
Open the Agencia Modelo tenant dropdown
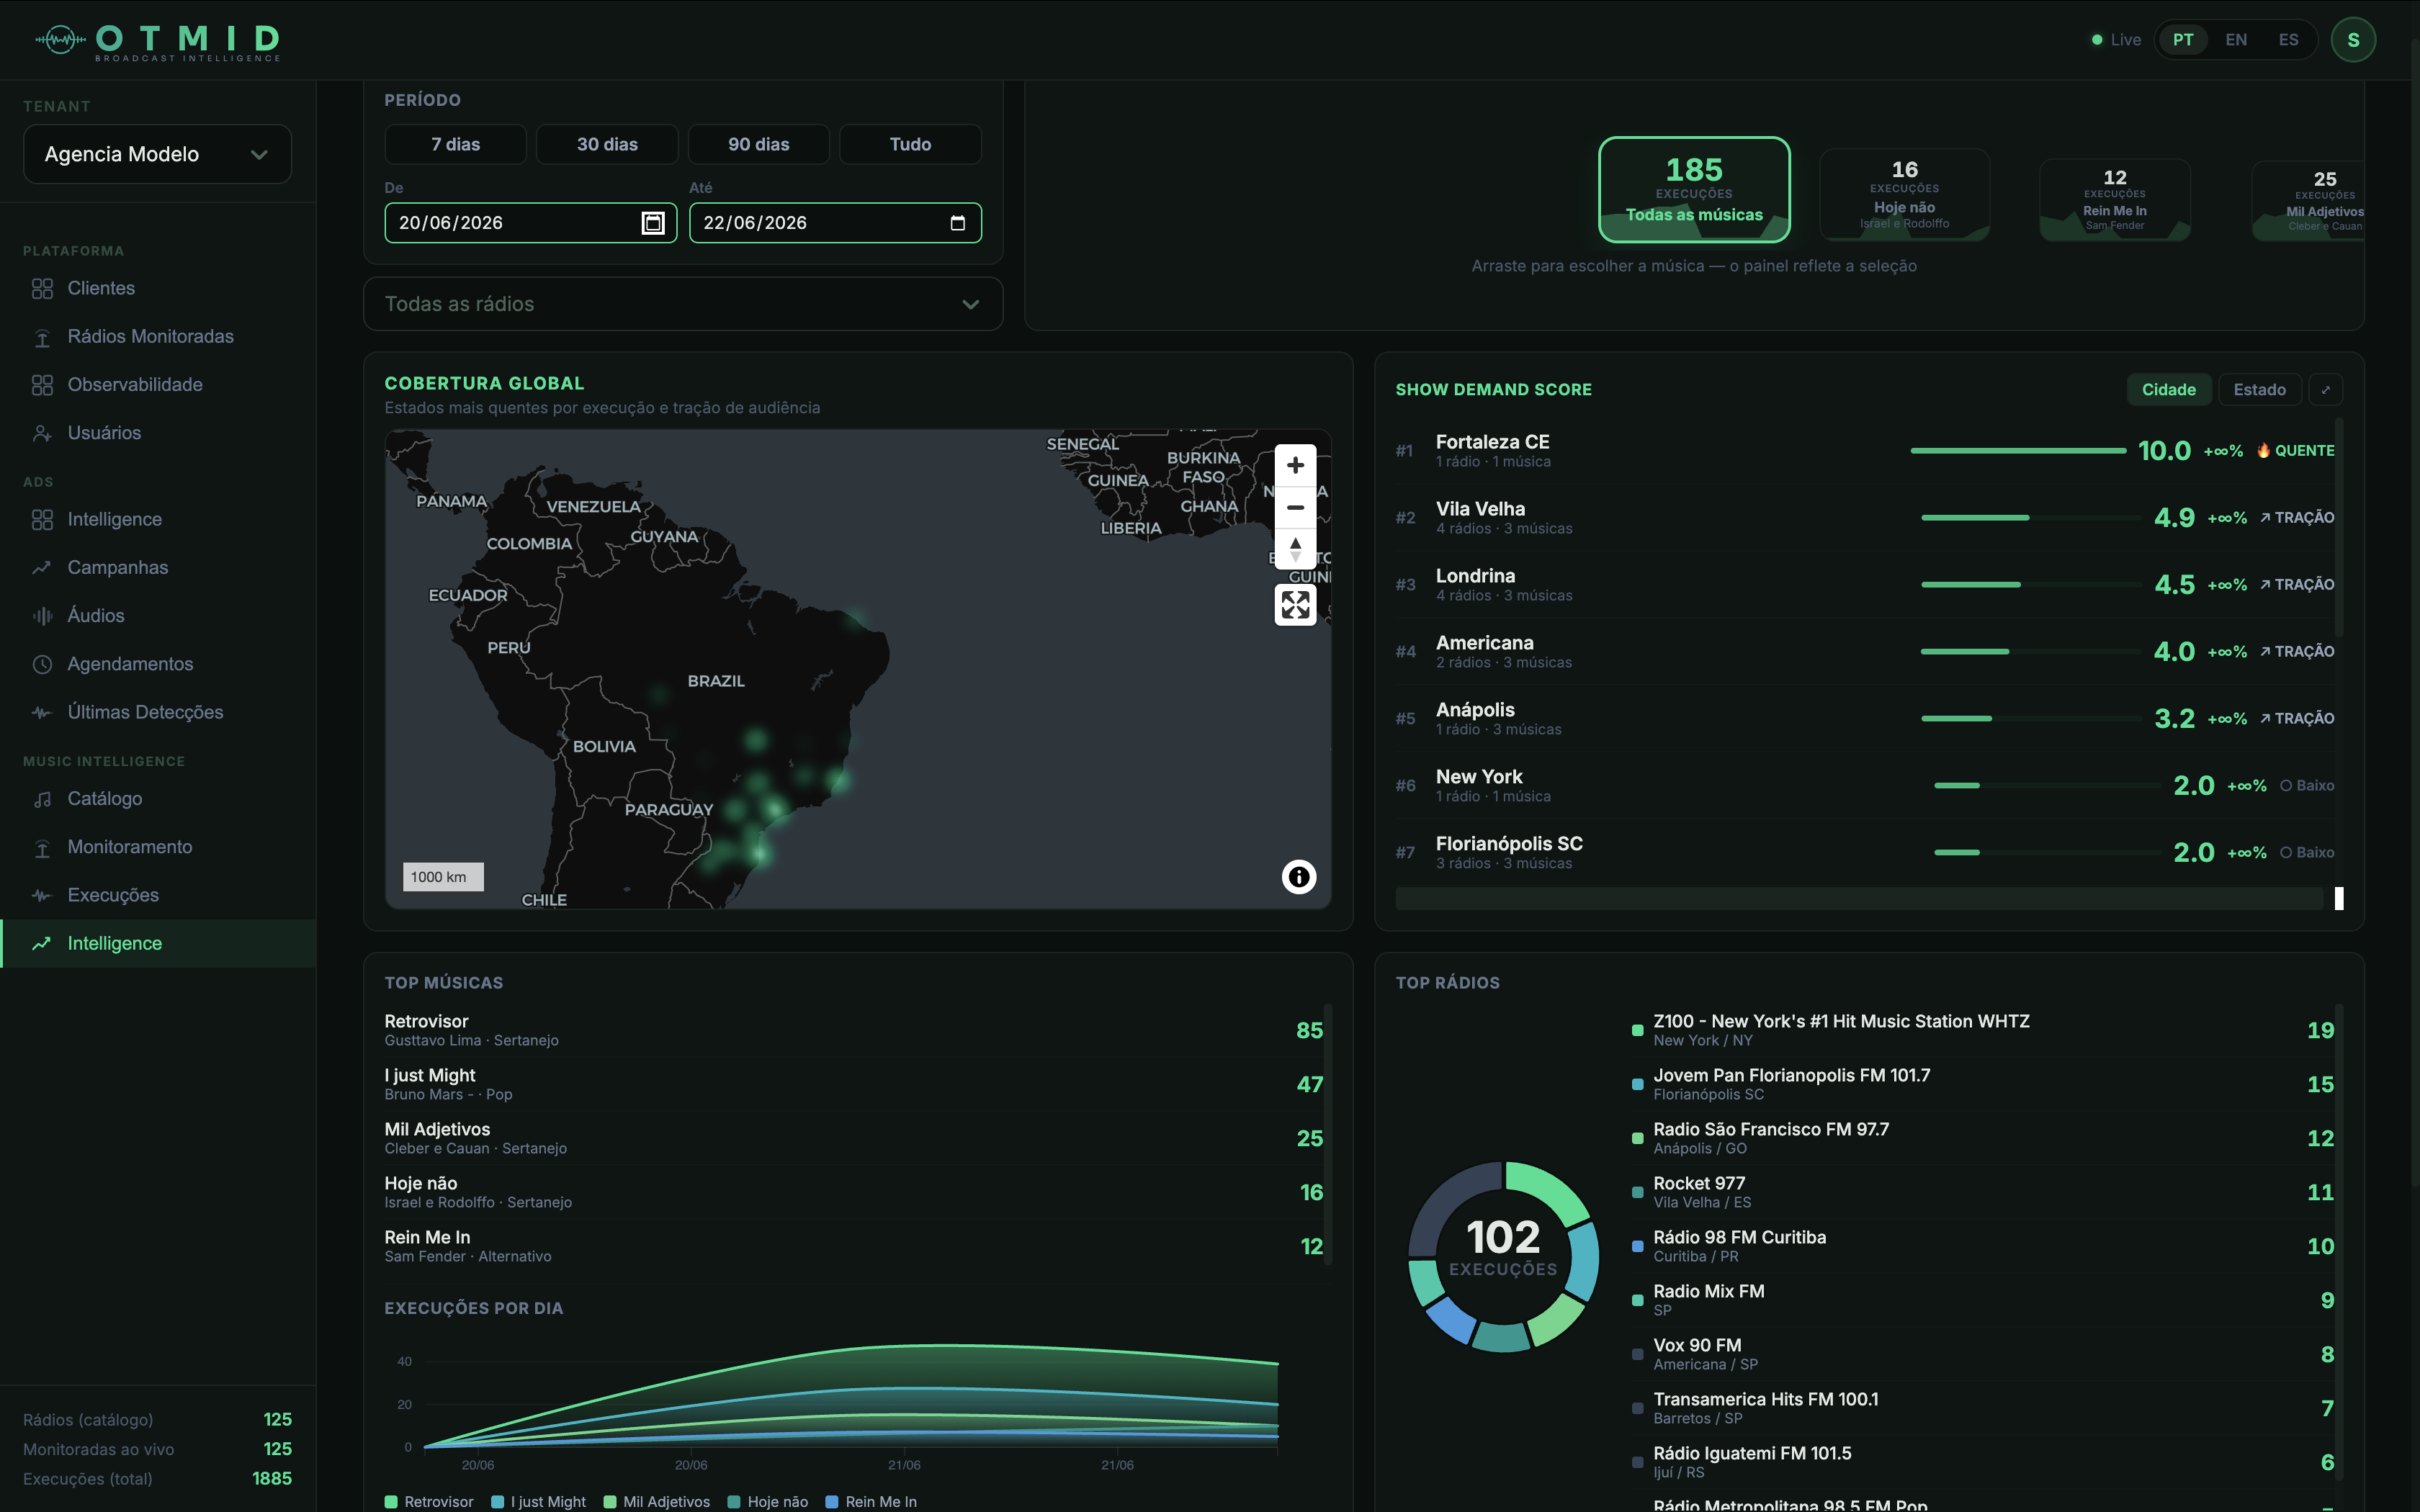[157, 154]
